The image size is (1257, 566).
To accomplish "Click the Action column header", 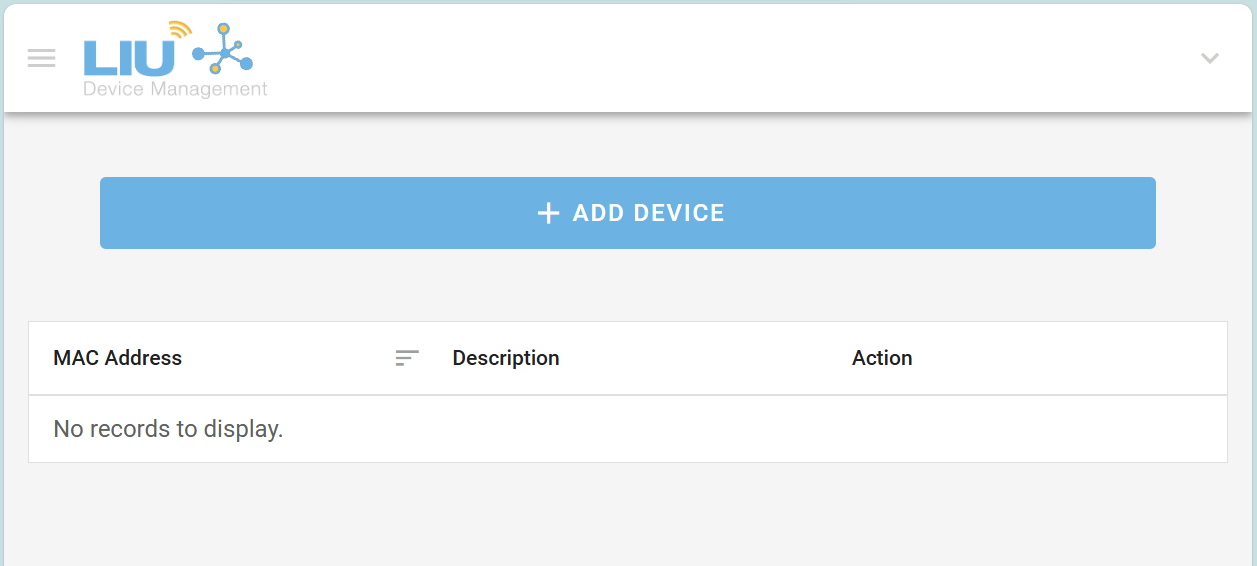I will click(x=882, y=358).
